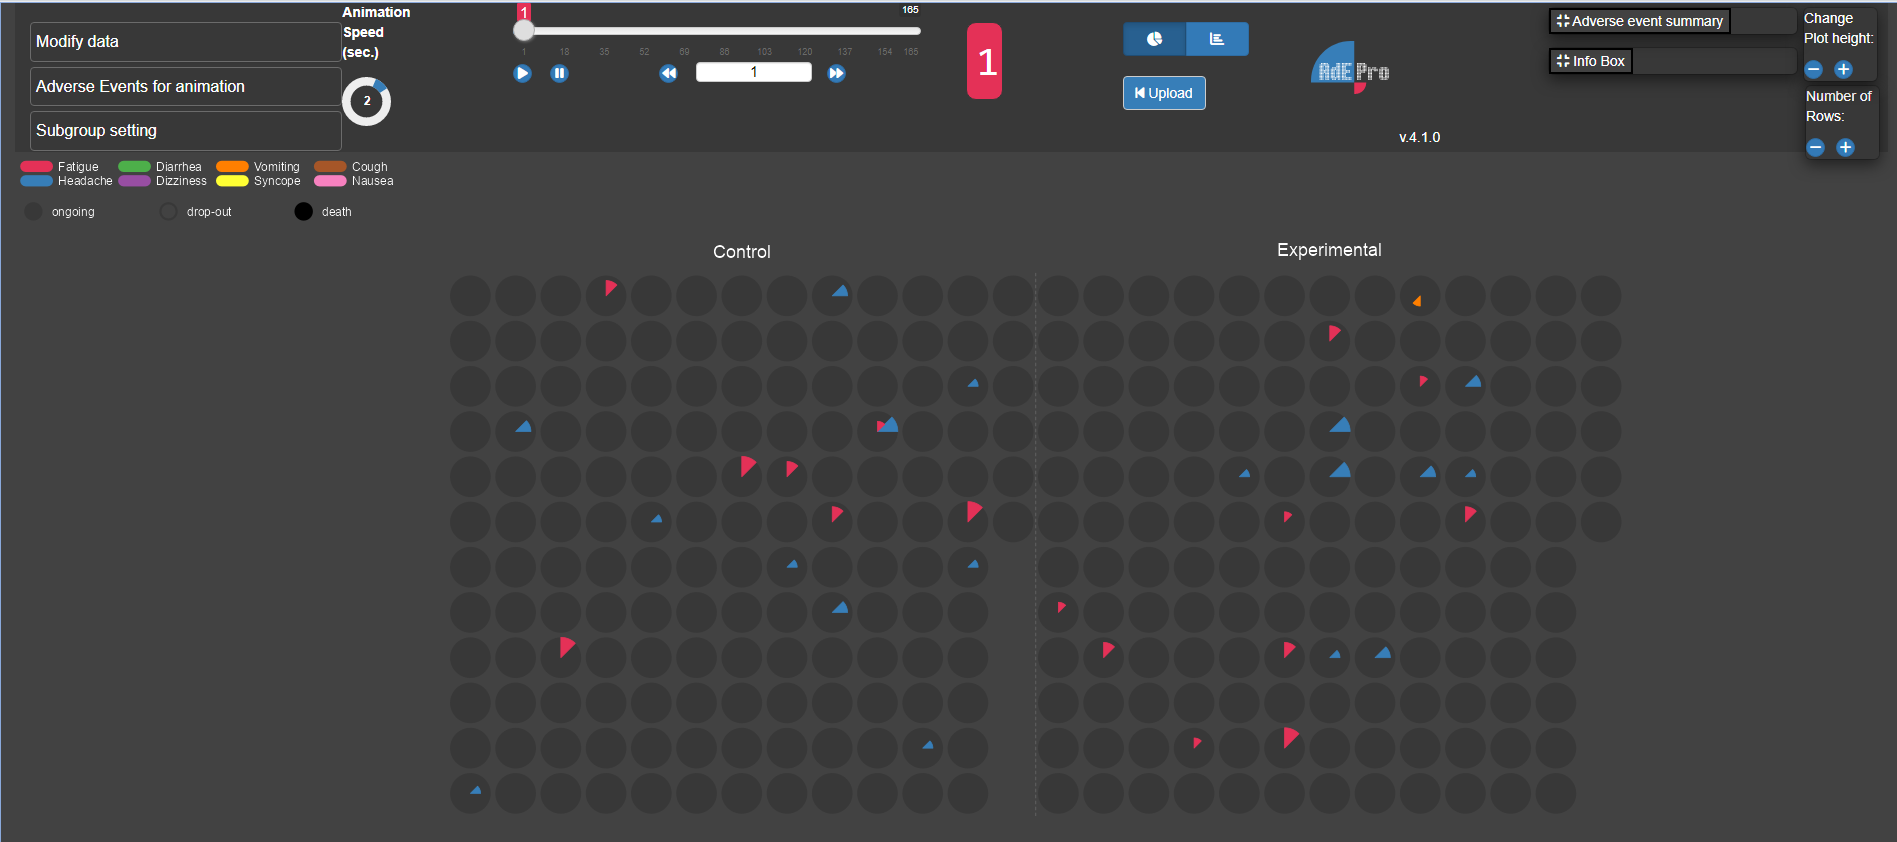Click the day number input field
The height and width of the screenshot is (842, 1897).
click(754, 72)
